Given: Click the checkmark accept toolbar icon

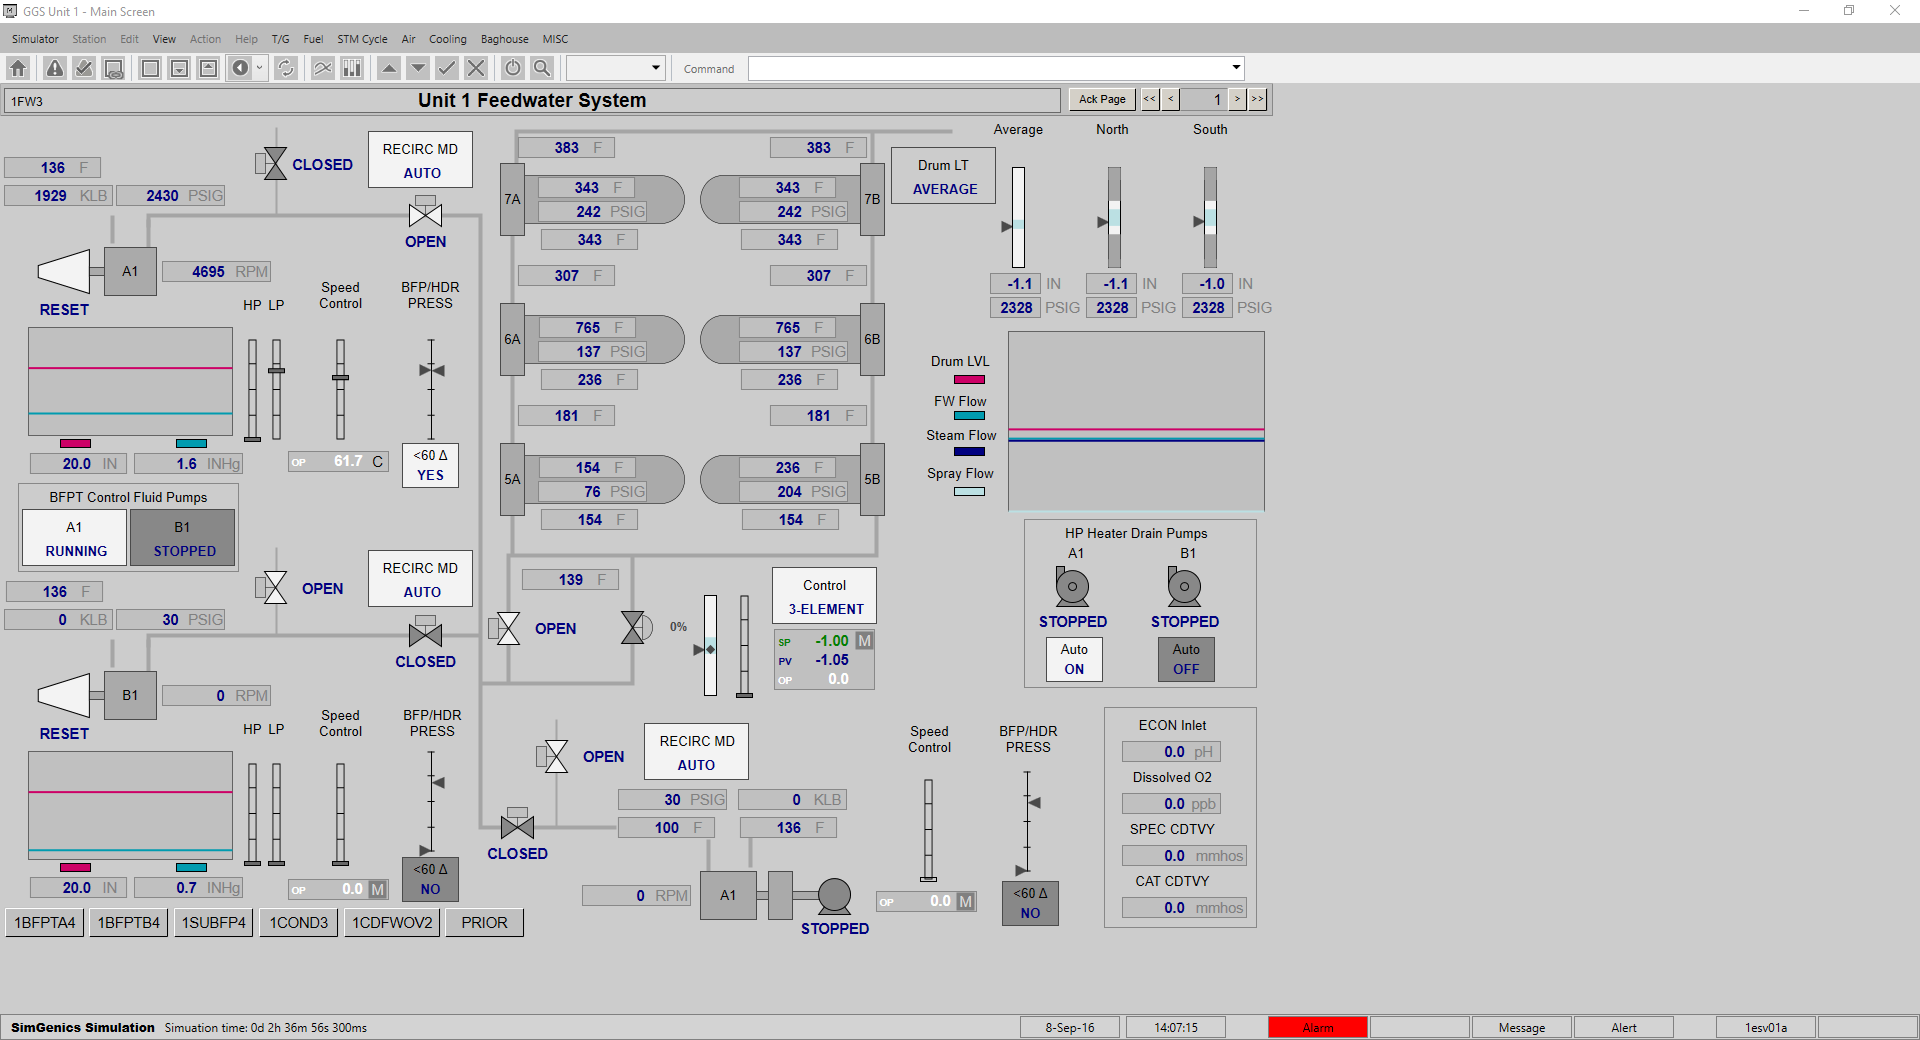Looking at the screenshot, I should coord(447,68).
